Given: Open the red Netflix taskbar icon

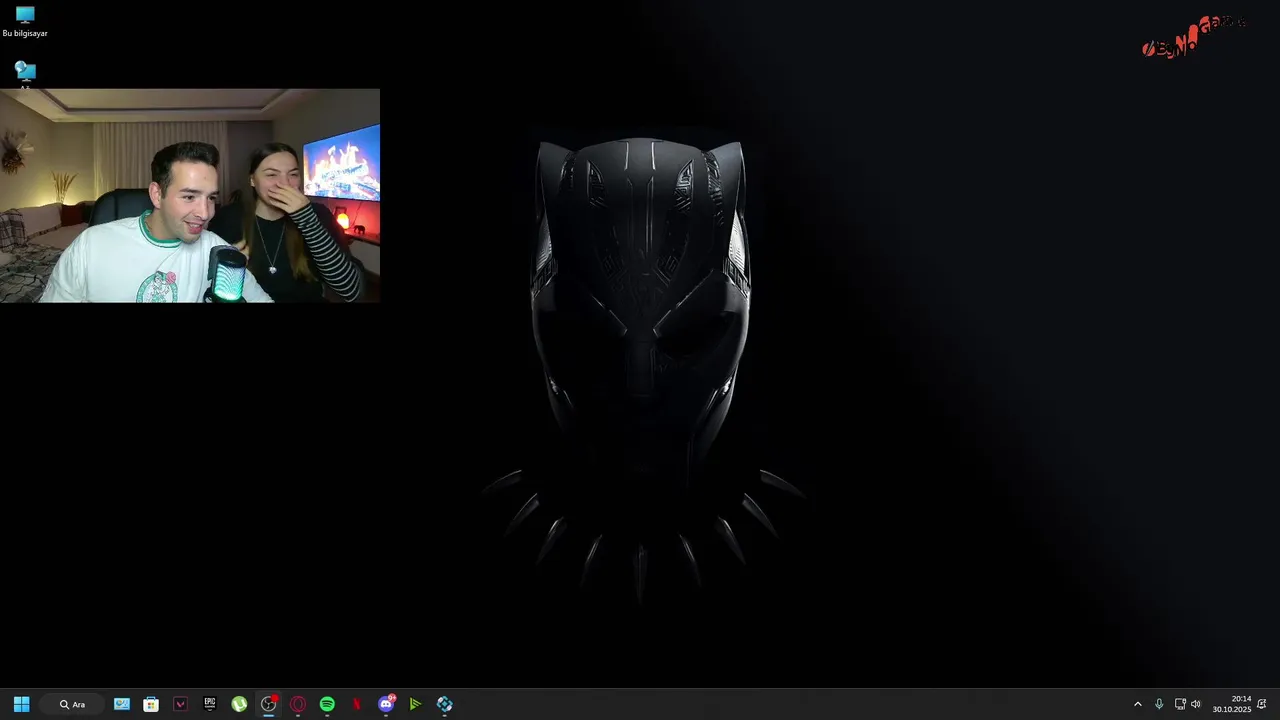Looking at the screenshot, I should click(x=357, y=704).
